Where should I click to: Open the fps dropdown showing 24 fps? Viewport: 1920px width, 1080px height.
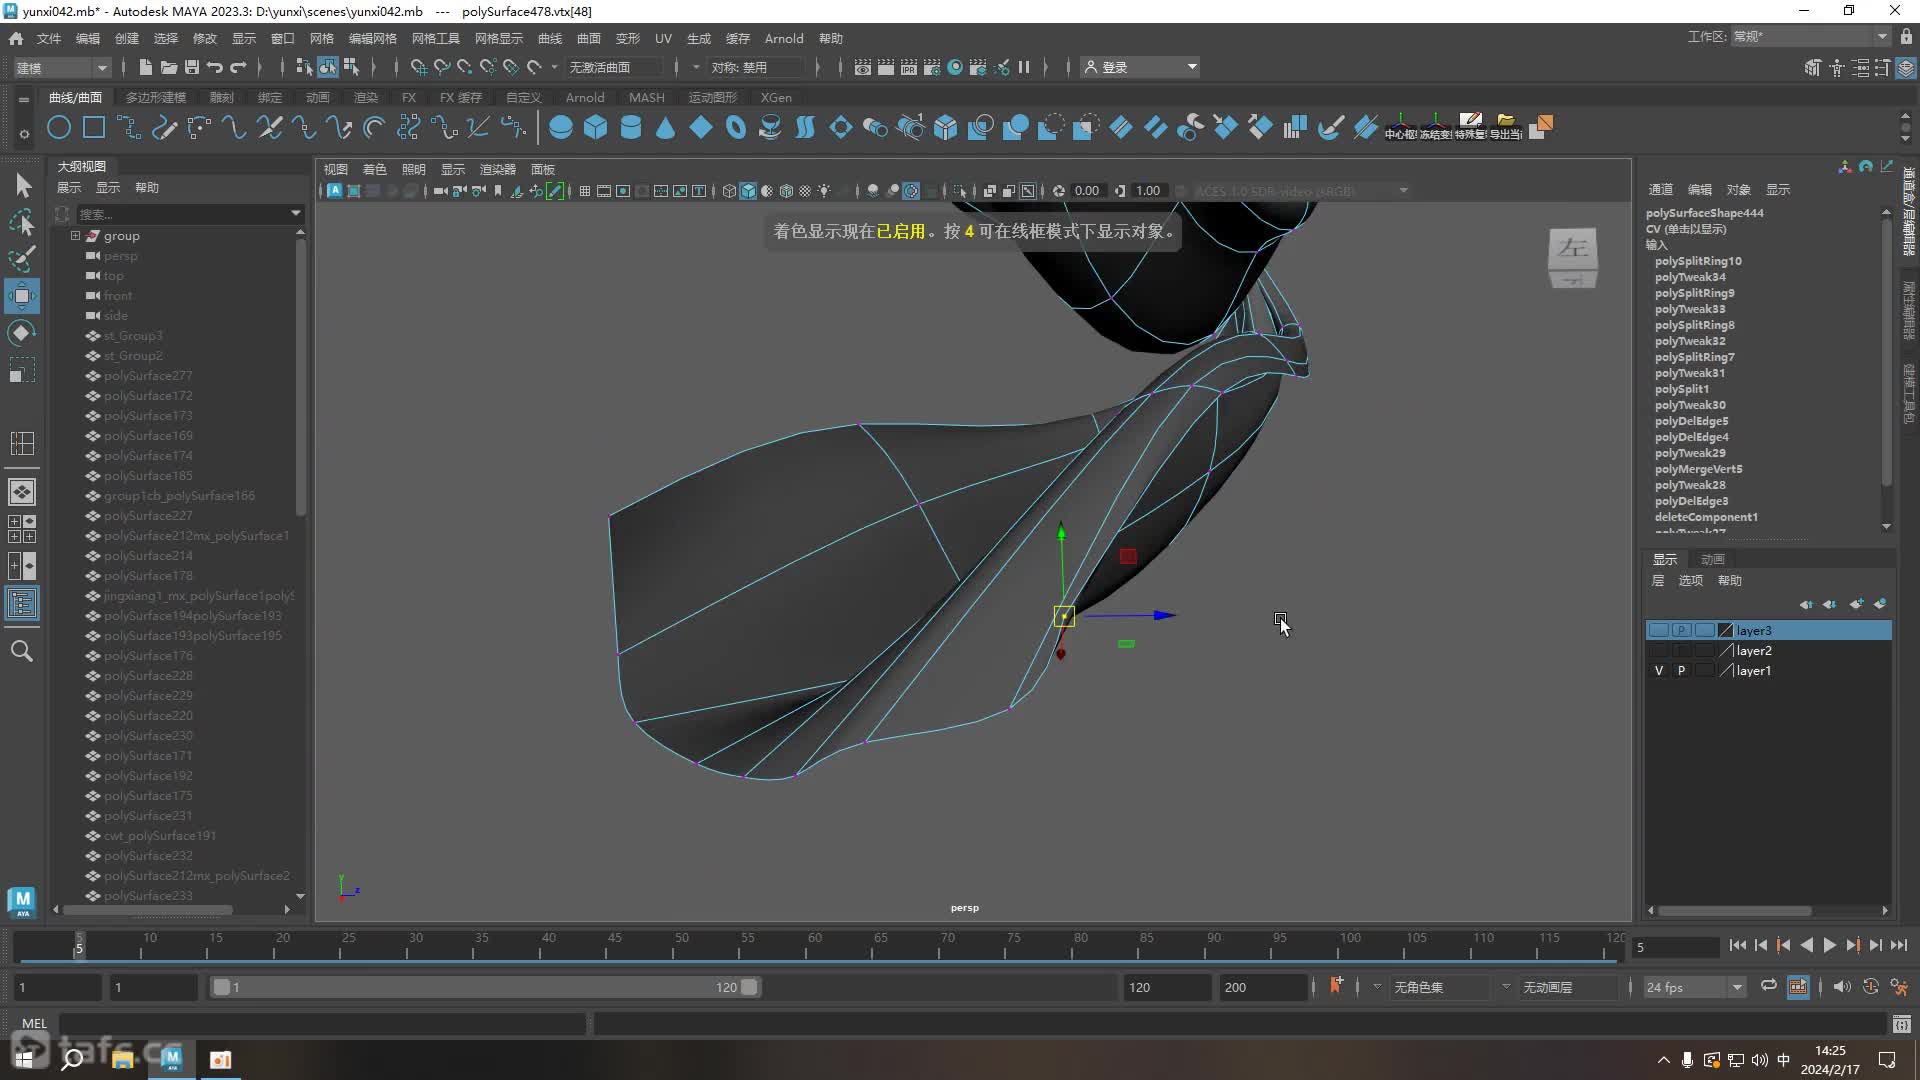coord(1694,987)
